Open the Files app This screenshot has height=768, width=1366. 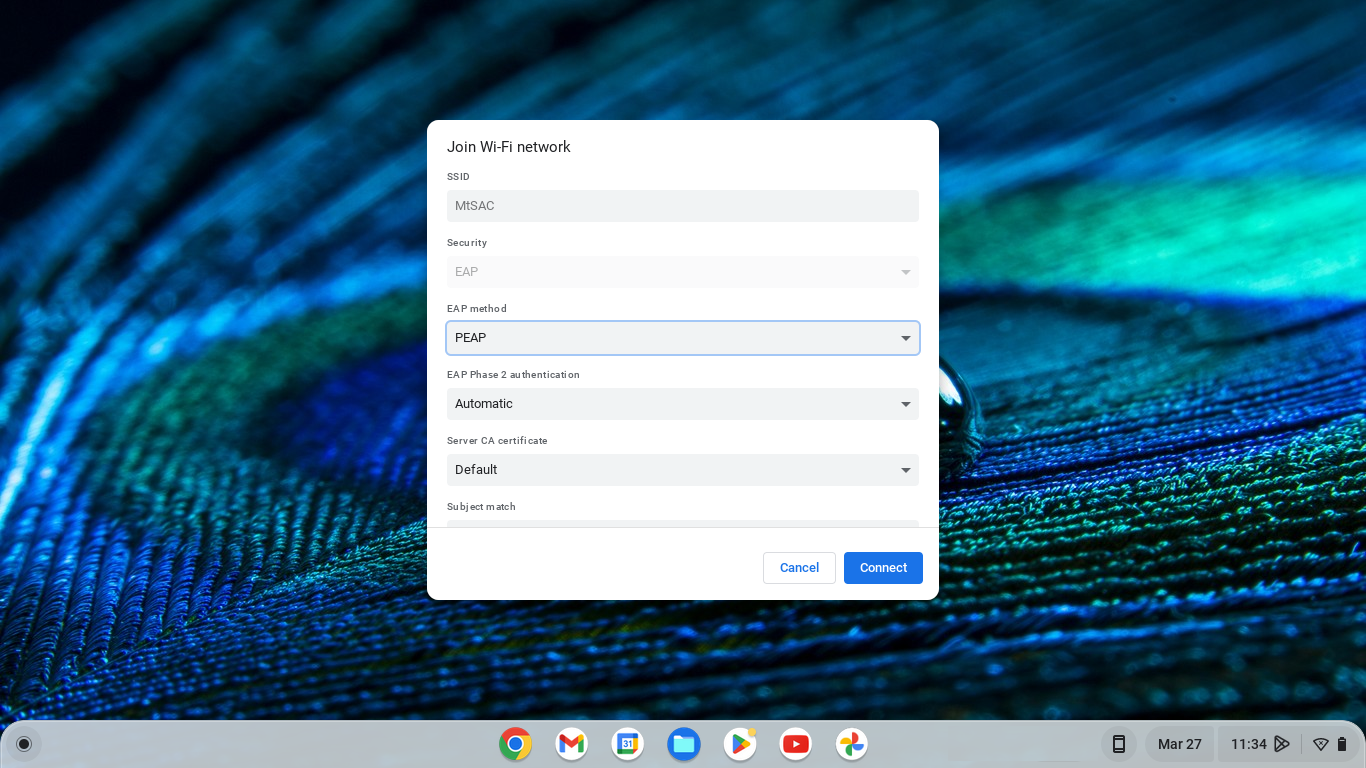click(683, 744)
